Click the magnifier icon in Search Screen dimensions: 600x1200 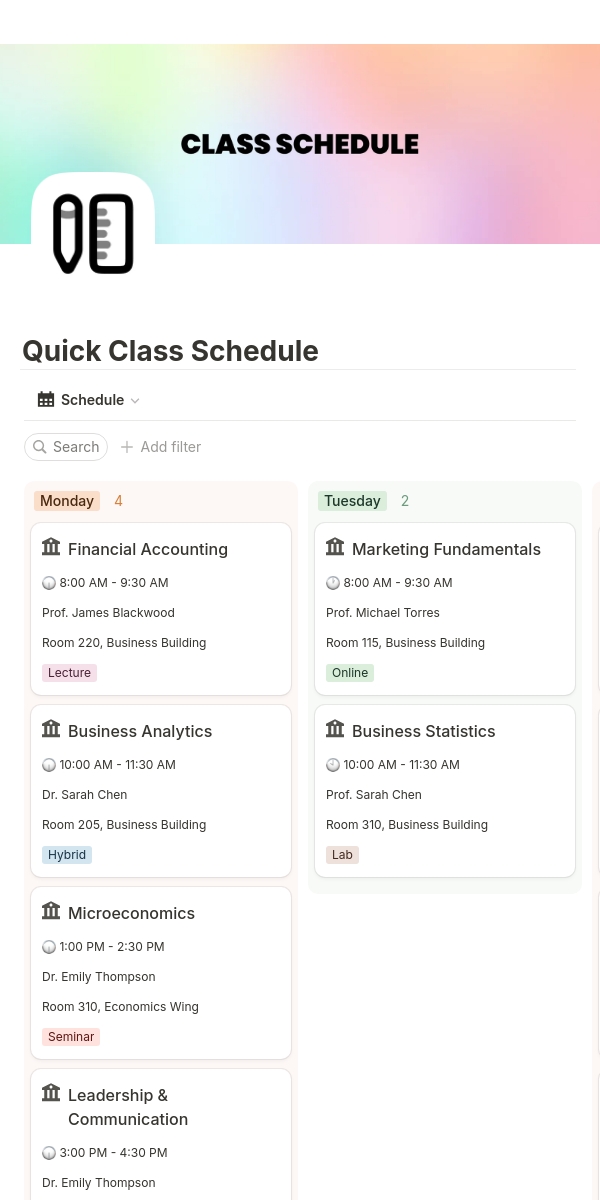40,447
